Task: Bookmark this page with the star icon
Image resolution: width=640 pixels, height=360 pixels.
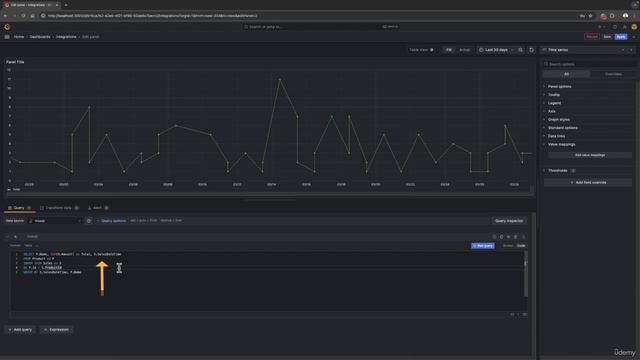Action: coord(590,16)
